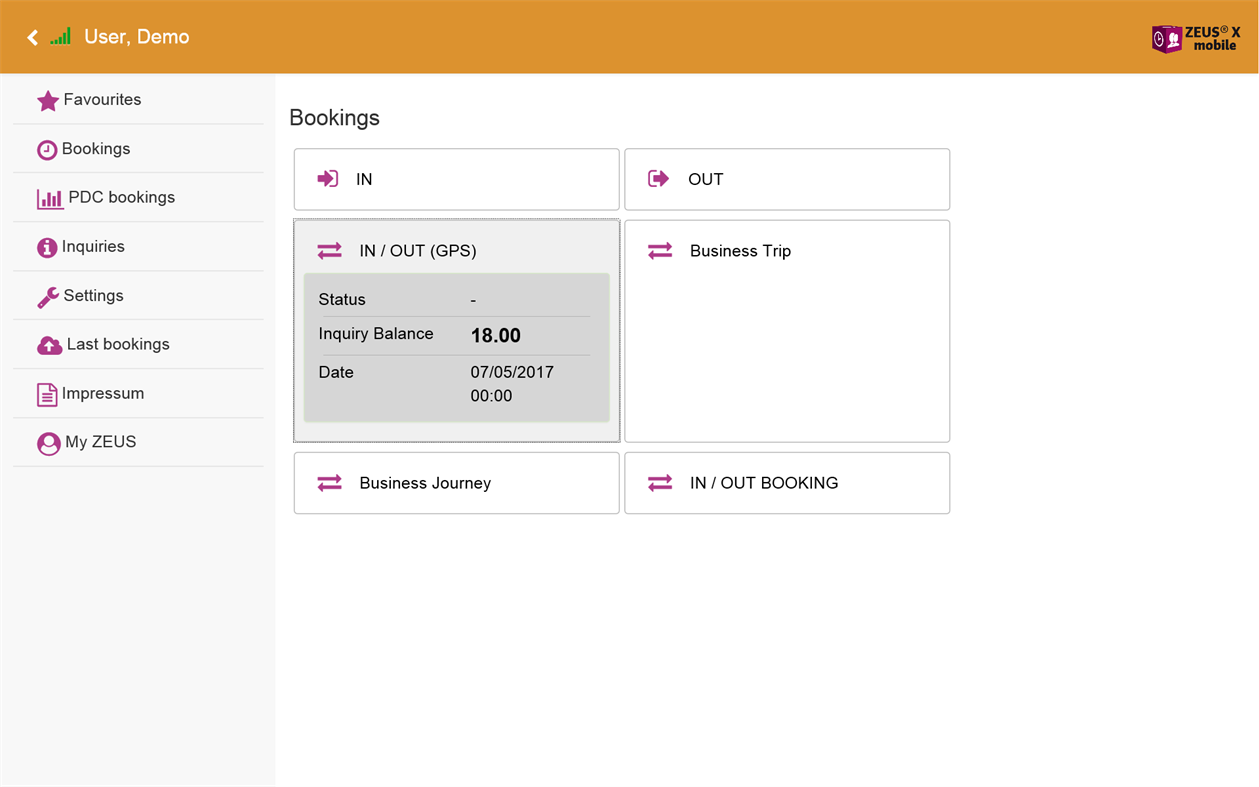Open Bookings in the sidebar menu

point(96,149)
